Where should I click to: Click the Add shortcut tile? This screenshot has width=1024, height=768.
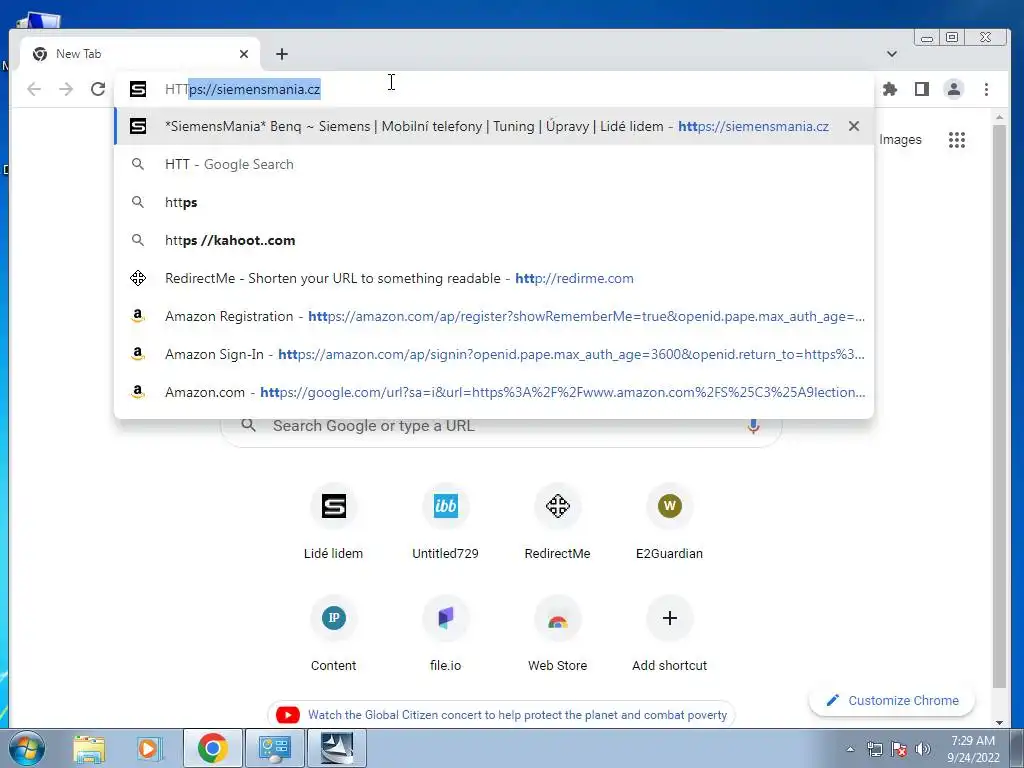669,635
